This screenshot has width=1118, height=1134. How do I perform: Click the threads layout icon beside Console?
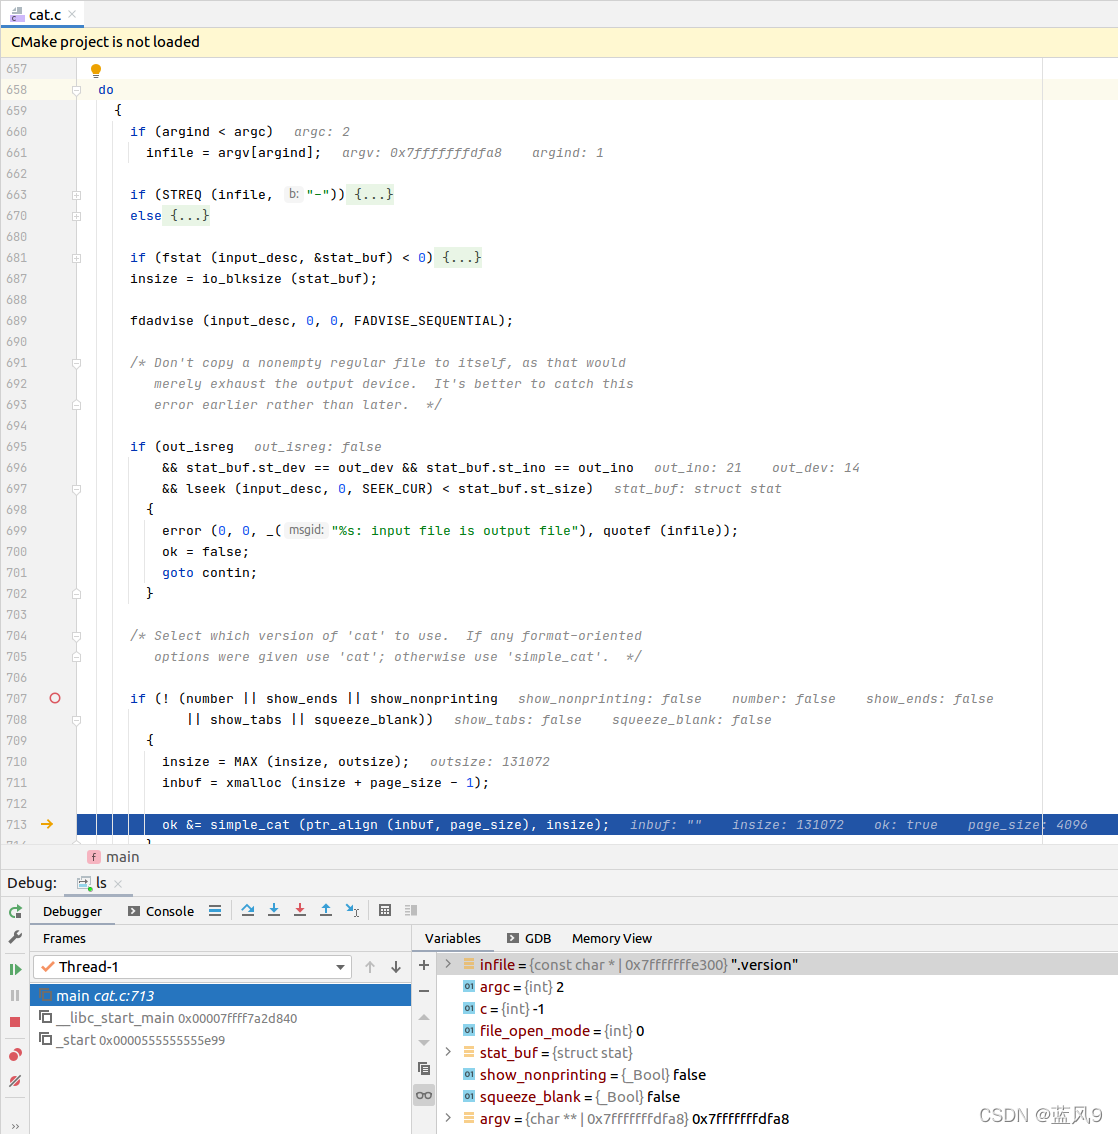(x=215, y=911)
